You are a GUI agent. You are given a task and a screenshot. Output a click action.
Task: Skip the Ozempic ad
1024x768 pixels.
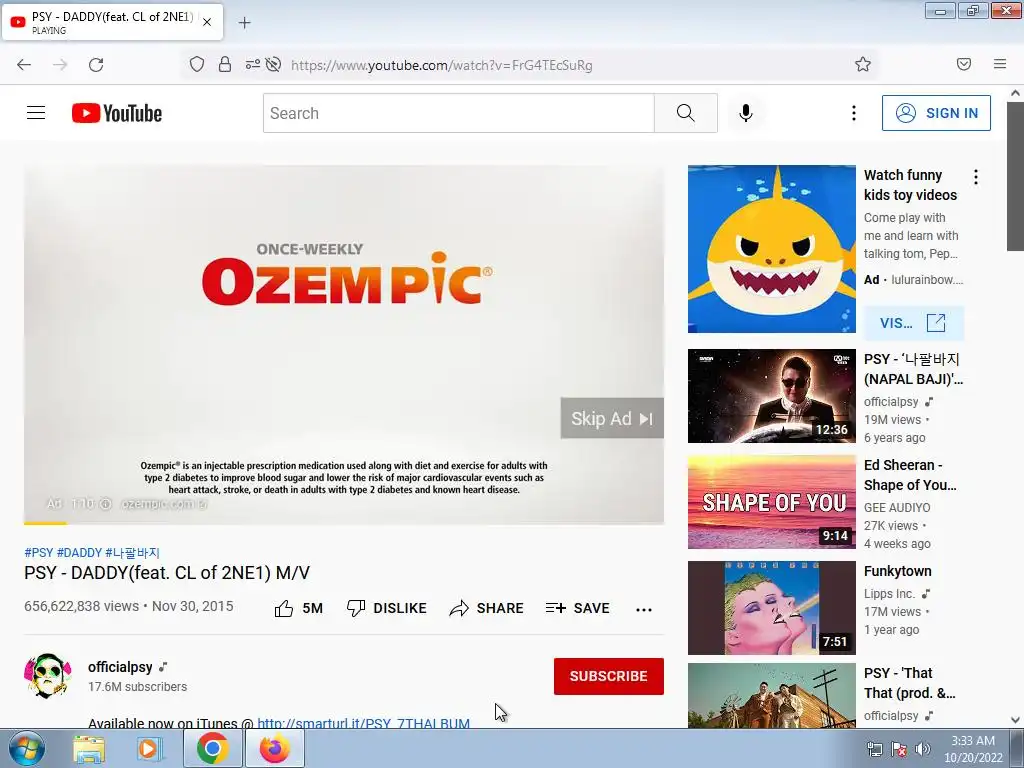[x=612, y=419]
